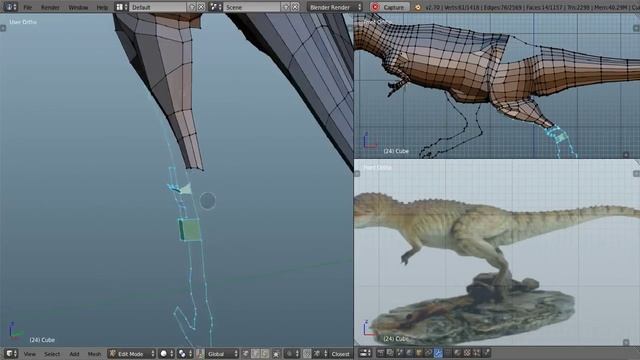Switch to the Object properties tab
The height and width of the screenshot is (360, 640).
tap(419, 353)
